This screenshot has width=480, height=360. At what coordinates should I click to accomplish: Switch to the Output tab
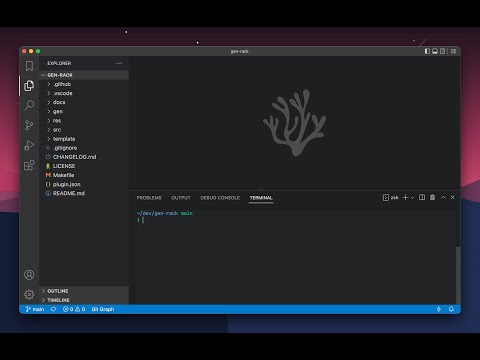(181, 198)
